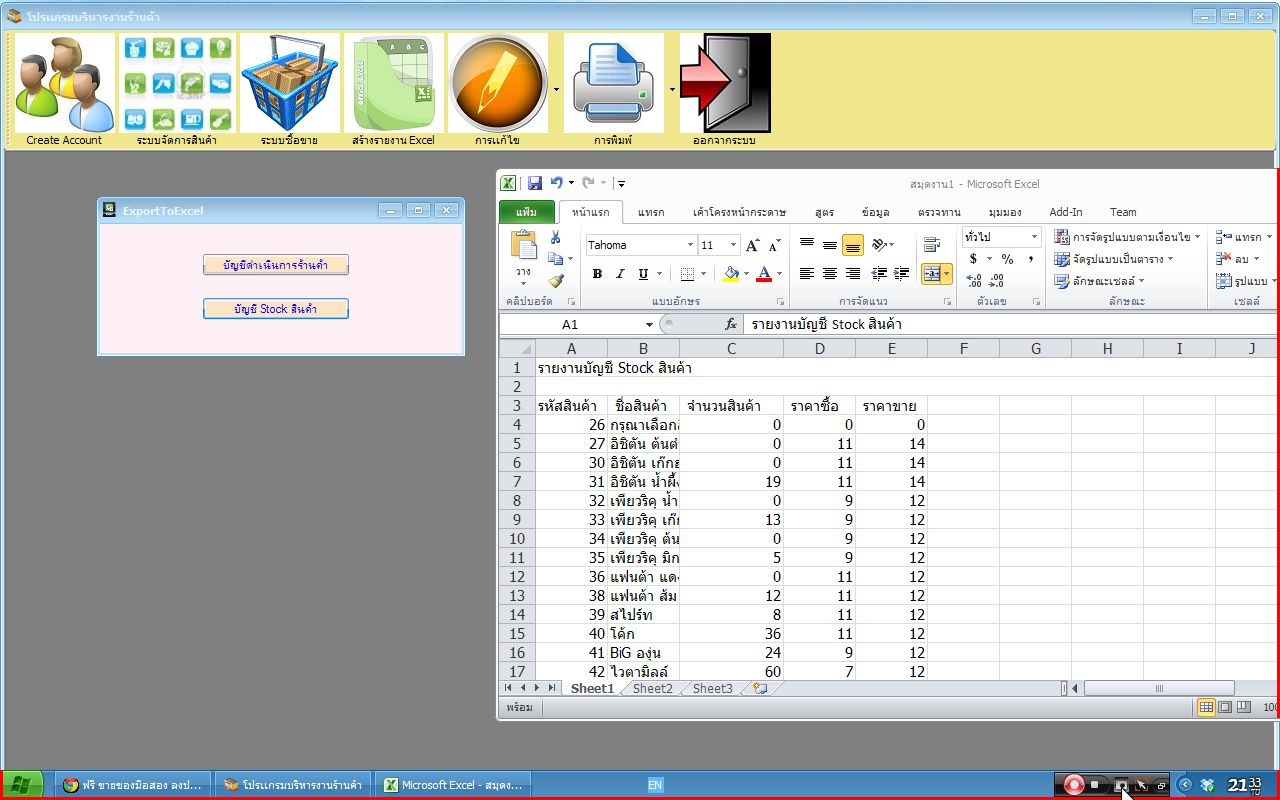
Task: Click the green Excel report creation icon
Action: 393,84
